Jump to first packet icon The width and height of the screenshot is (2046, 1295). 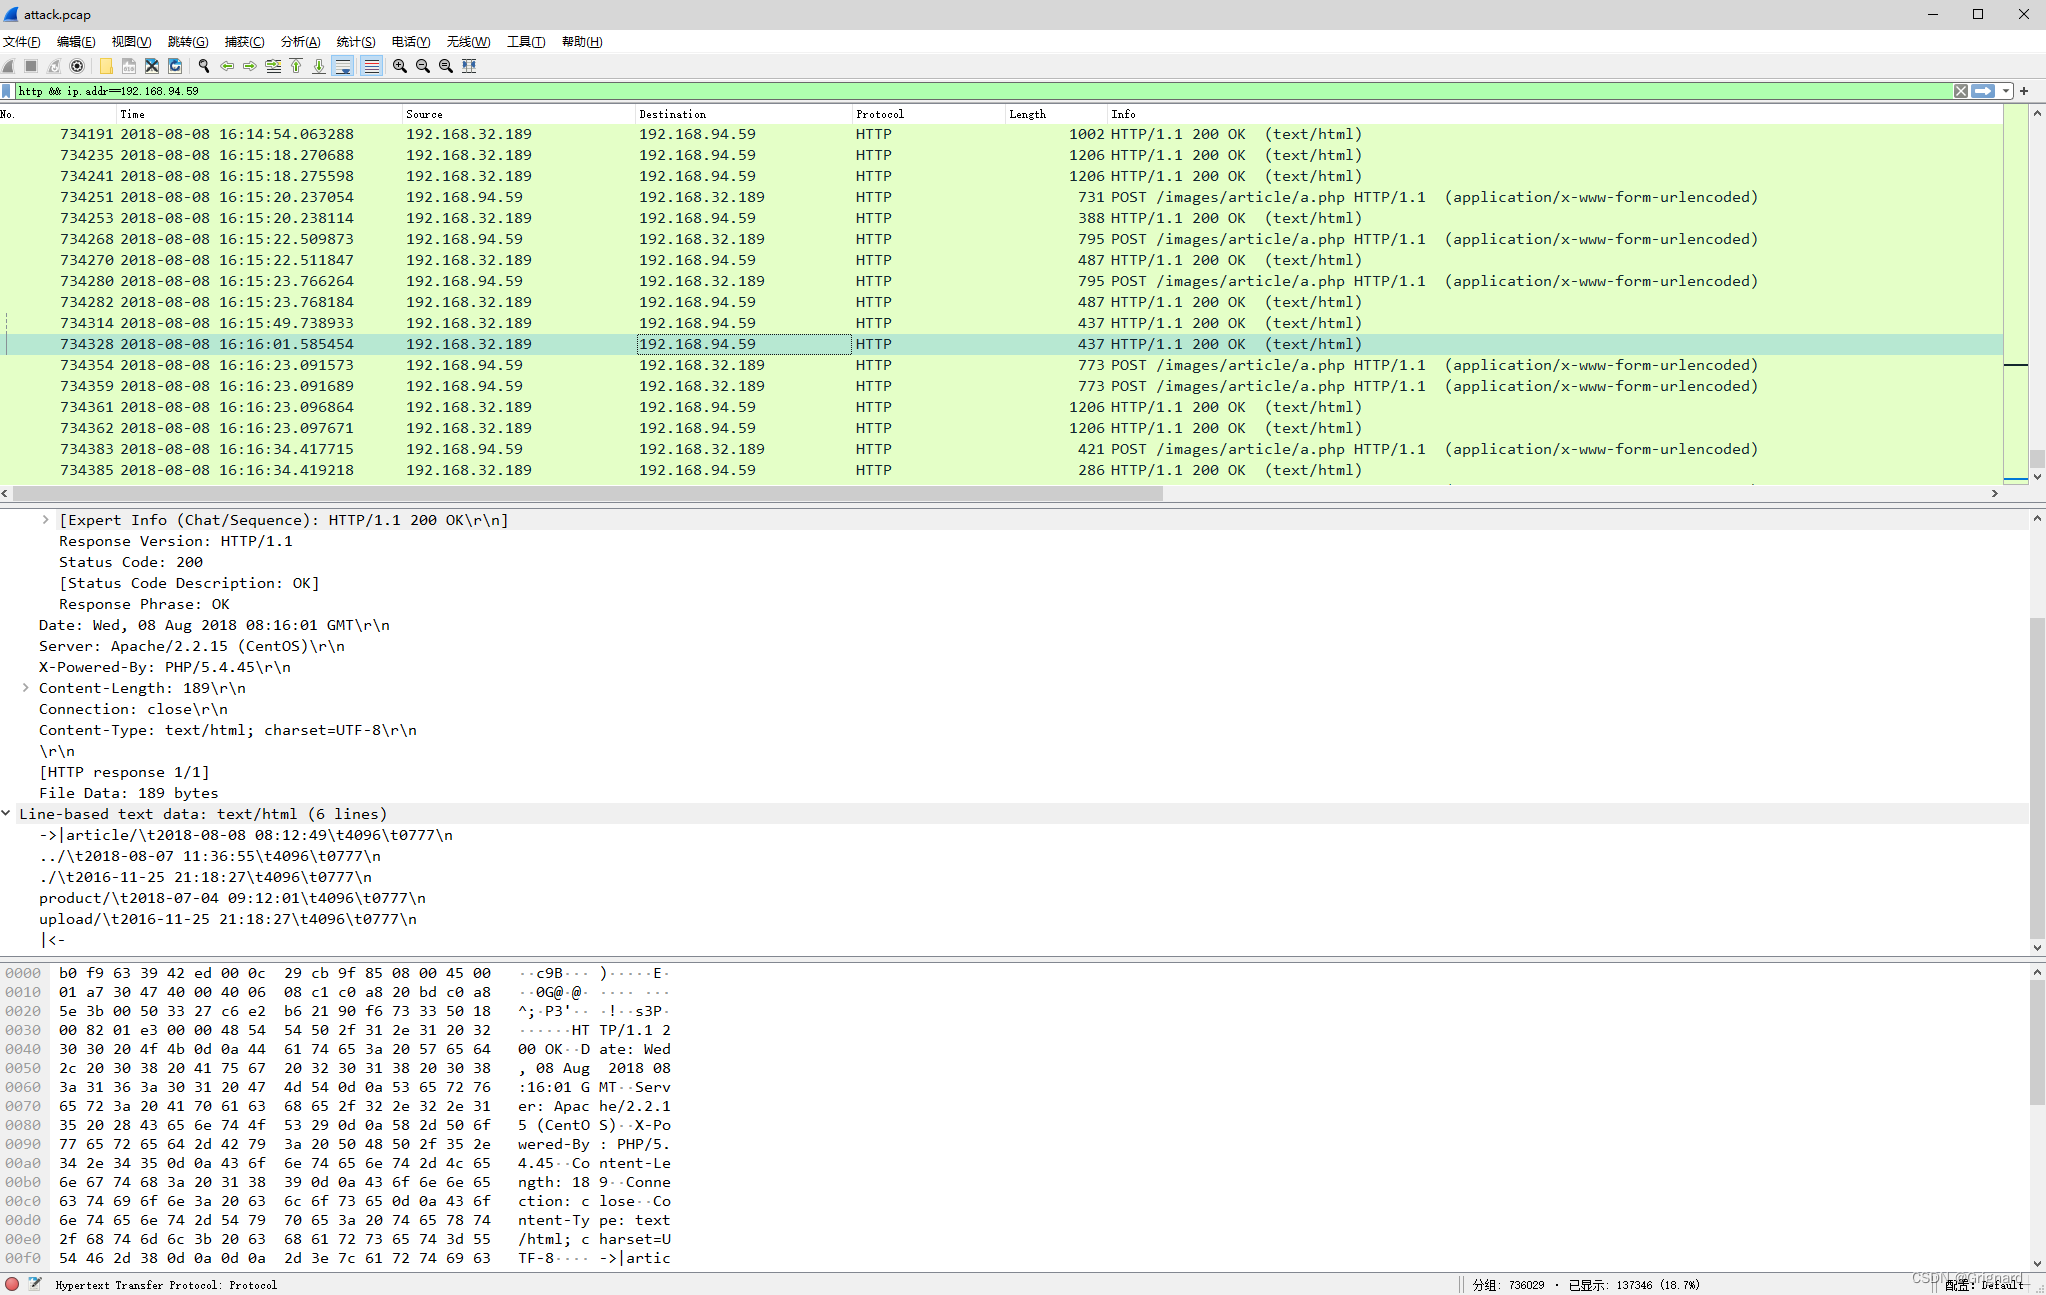(296, 66)
